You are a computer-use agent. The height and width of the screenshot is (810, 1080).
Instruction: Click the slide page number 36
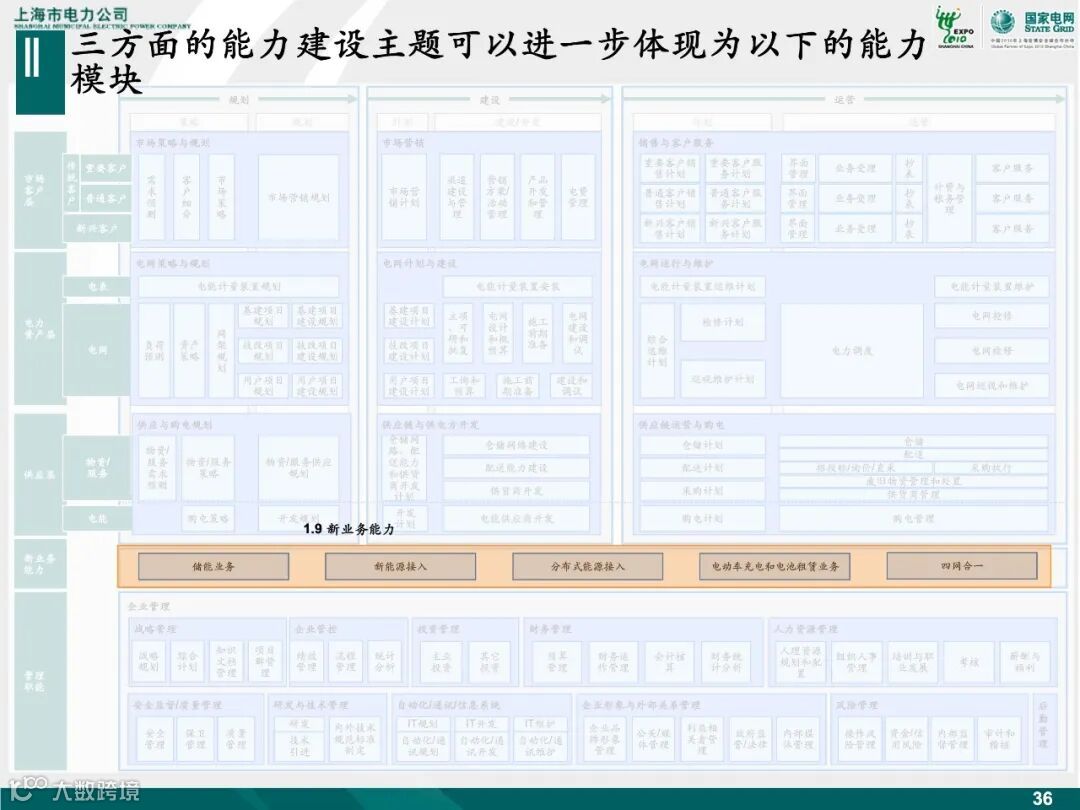[x=1042, y=798]
